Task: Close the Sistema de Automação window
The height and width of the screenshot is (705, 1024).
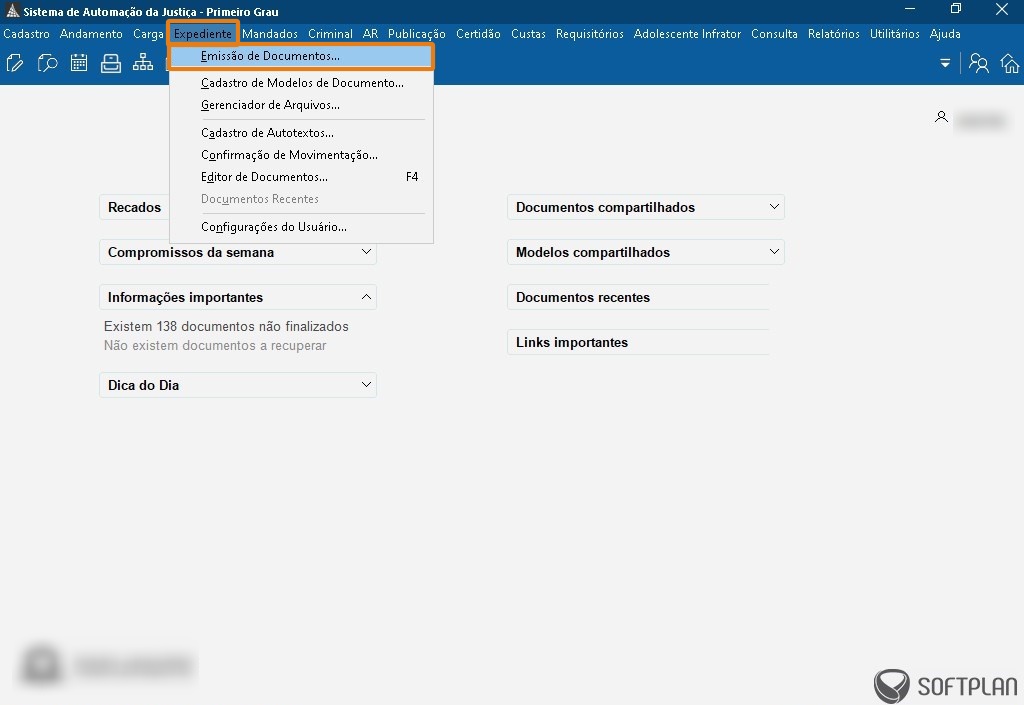Action: [1002, 9]
